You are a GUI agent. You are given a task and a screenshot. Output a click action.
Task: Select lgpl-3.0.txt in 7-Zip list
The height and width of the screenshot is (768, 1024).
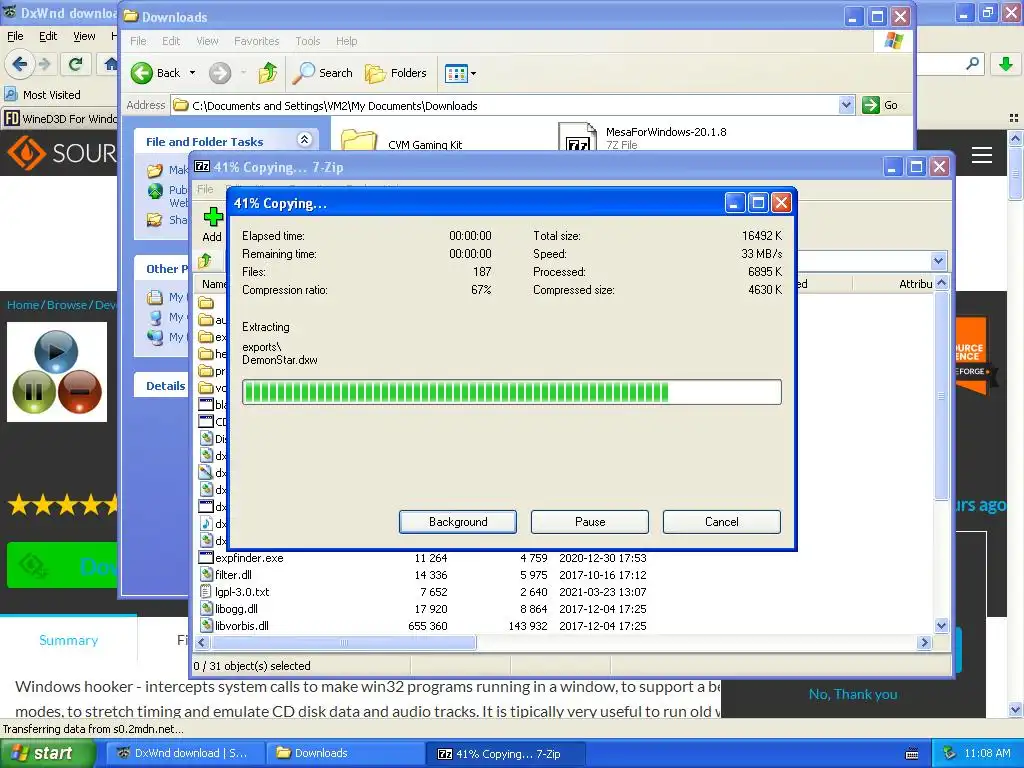click(x=242, y=592)
